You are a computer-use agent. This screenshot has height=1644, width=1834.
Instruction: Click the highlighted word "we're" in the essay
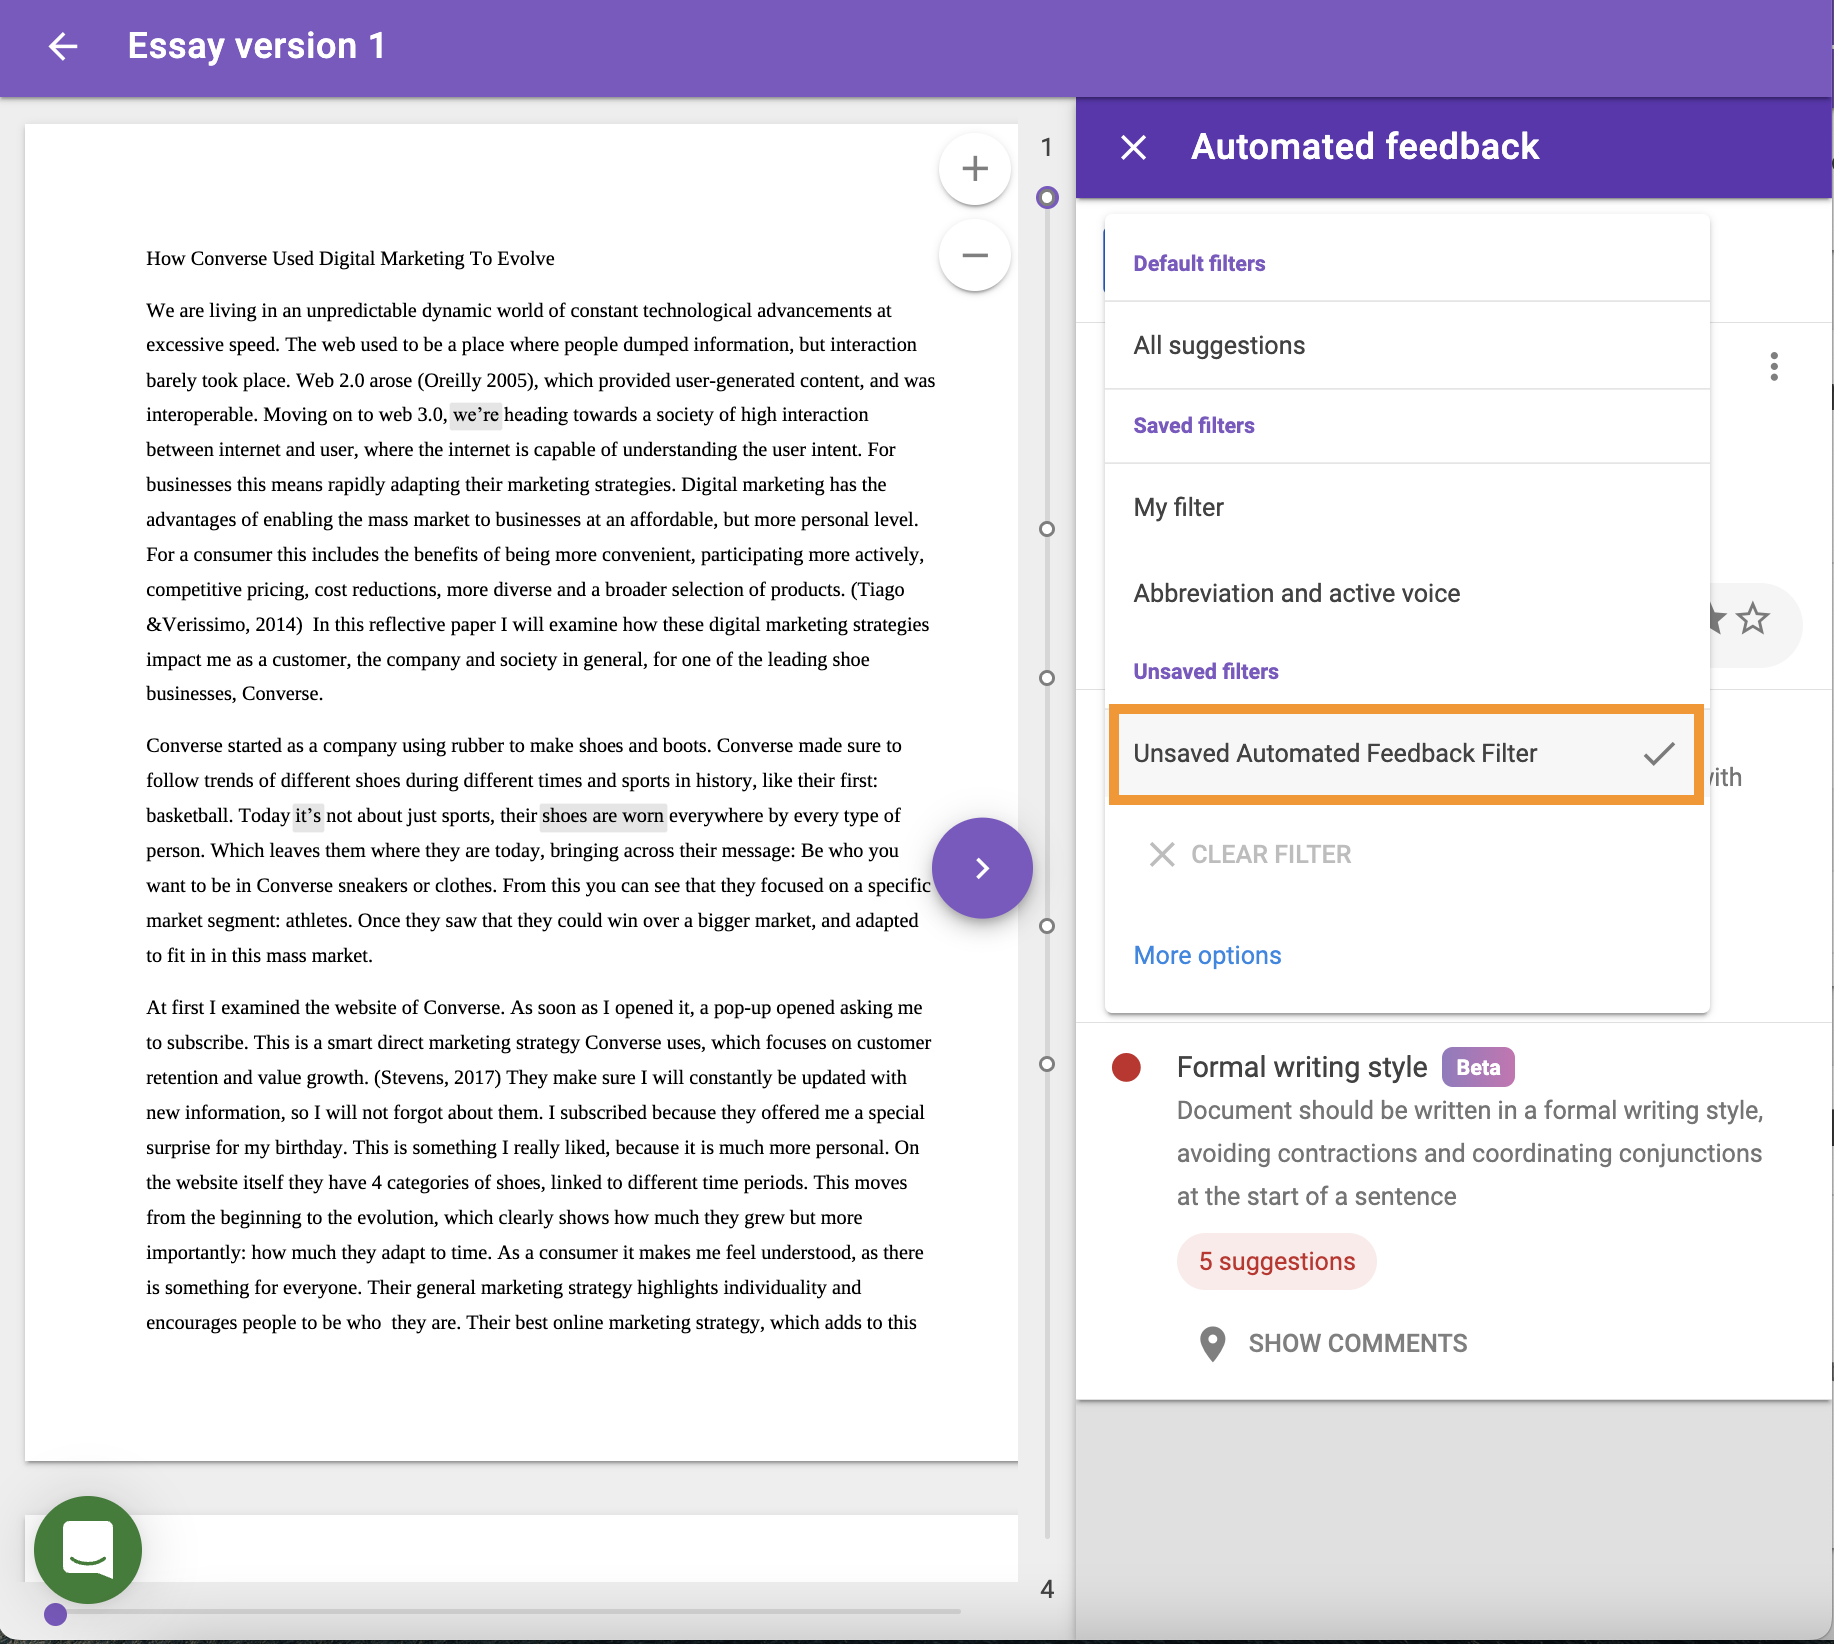(476, 414)
